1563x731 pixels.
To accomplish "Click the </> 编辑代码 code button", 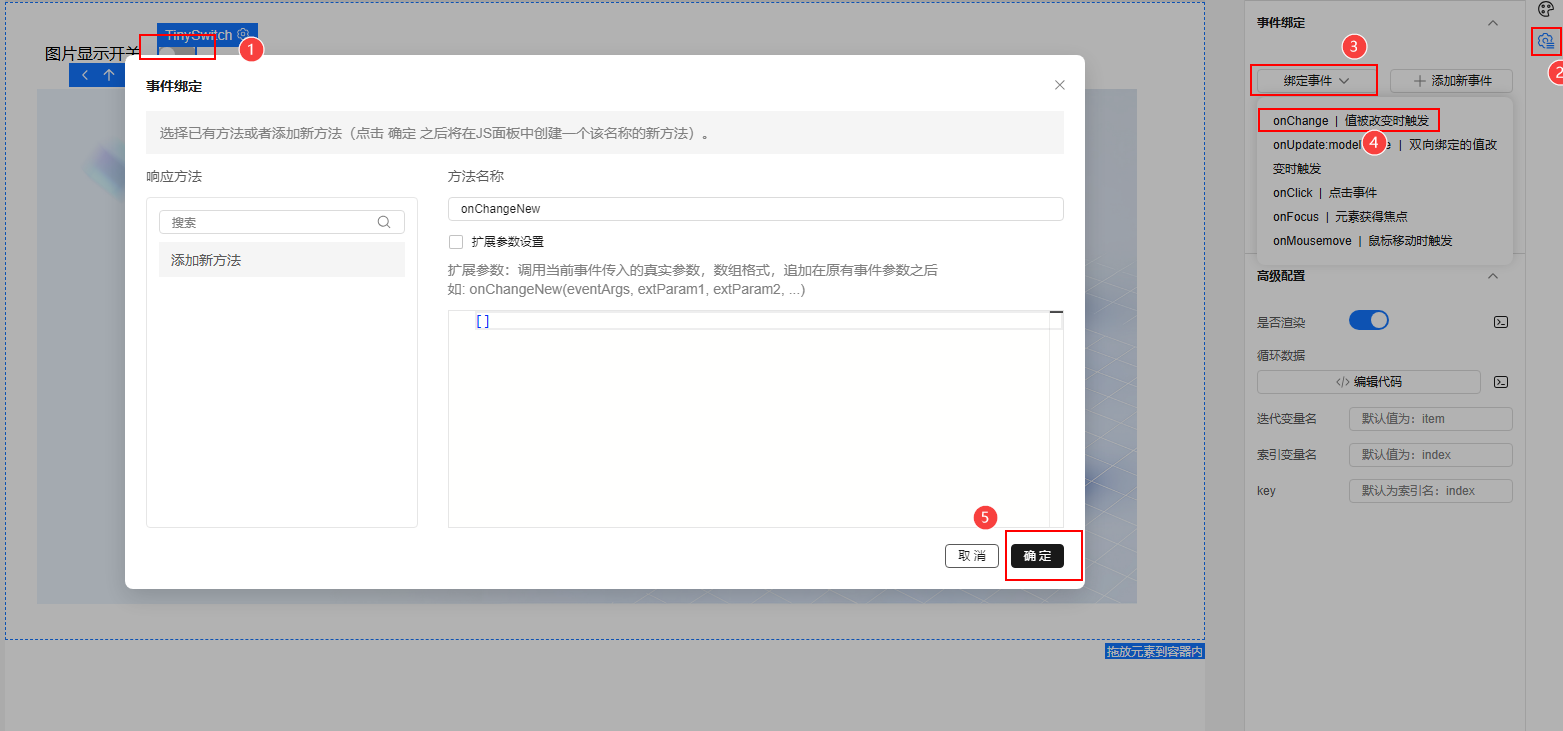I will (x=1368, y=381).
